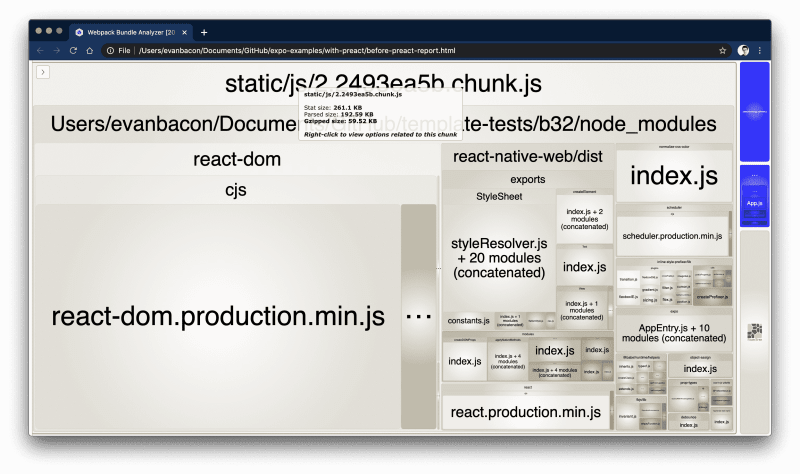Select index.js + 2 modules (concatenated) block
This screenshot has width=800, height=474.
pyautogui.click(x=584, y=219)
